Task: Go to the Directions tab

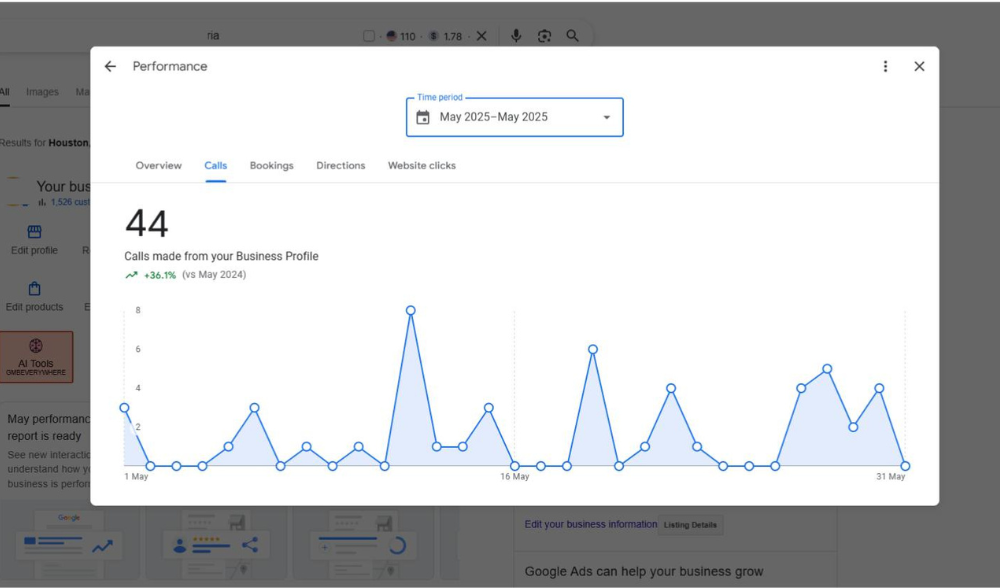Action: tap(341, 166)
